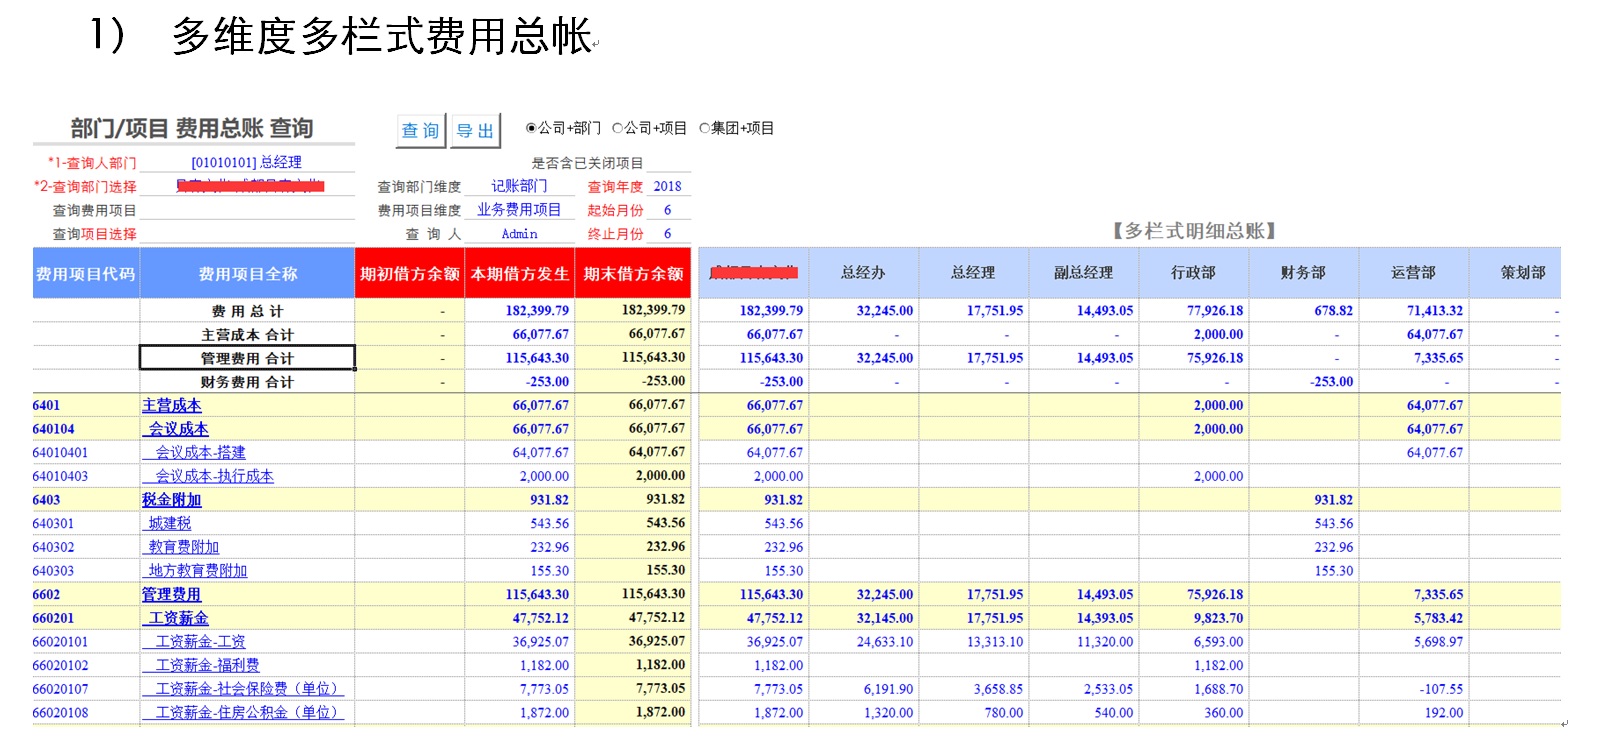Click the 财务部 column header

tap(1303, 273)
